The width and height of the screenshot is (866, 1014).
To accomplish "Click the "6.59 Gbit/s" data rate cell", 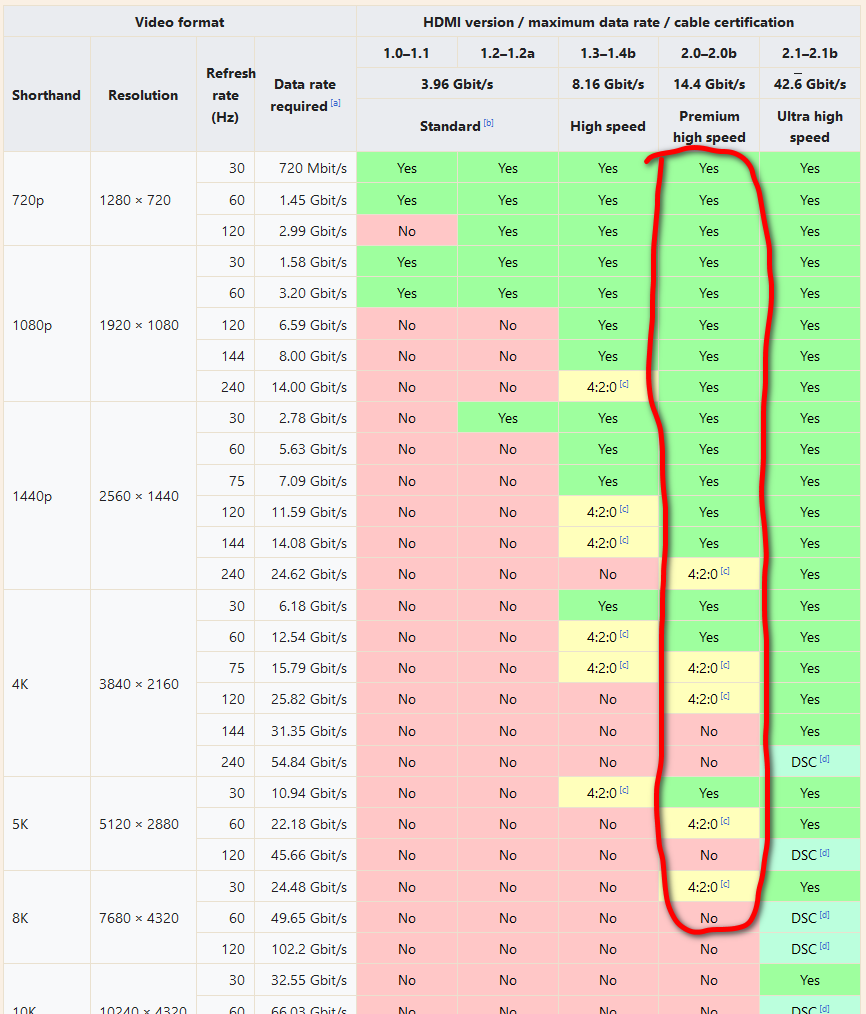I will 305,325.
